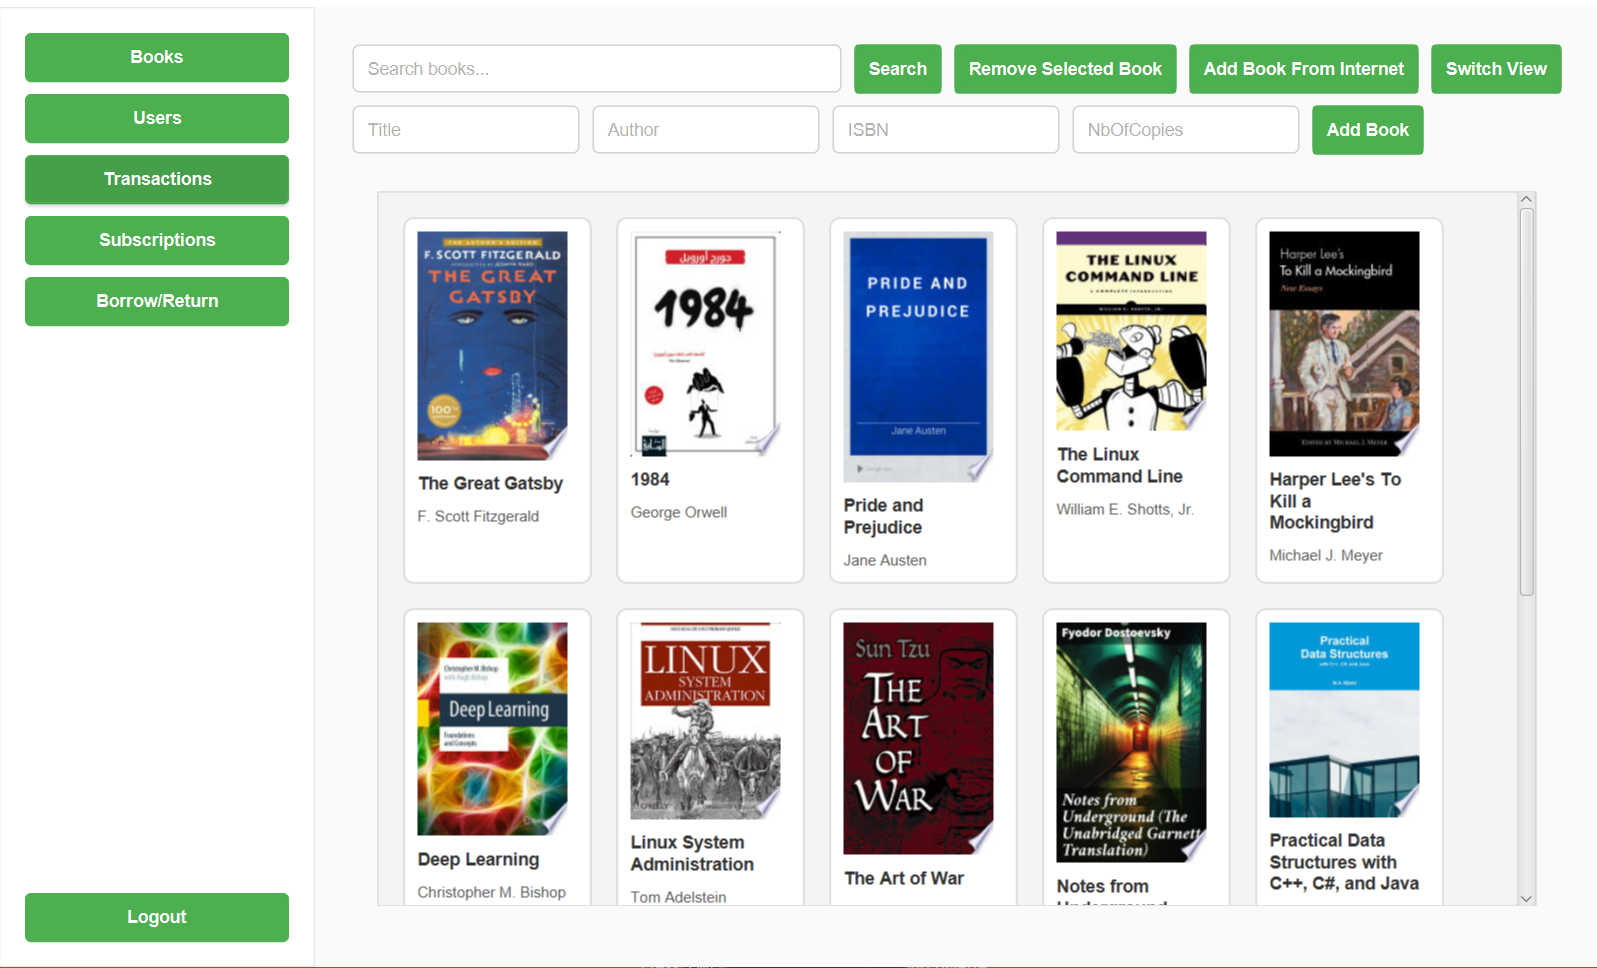Switch View of the book list

(1496, 69)
